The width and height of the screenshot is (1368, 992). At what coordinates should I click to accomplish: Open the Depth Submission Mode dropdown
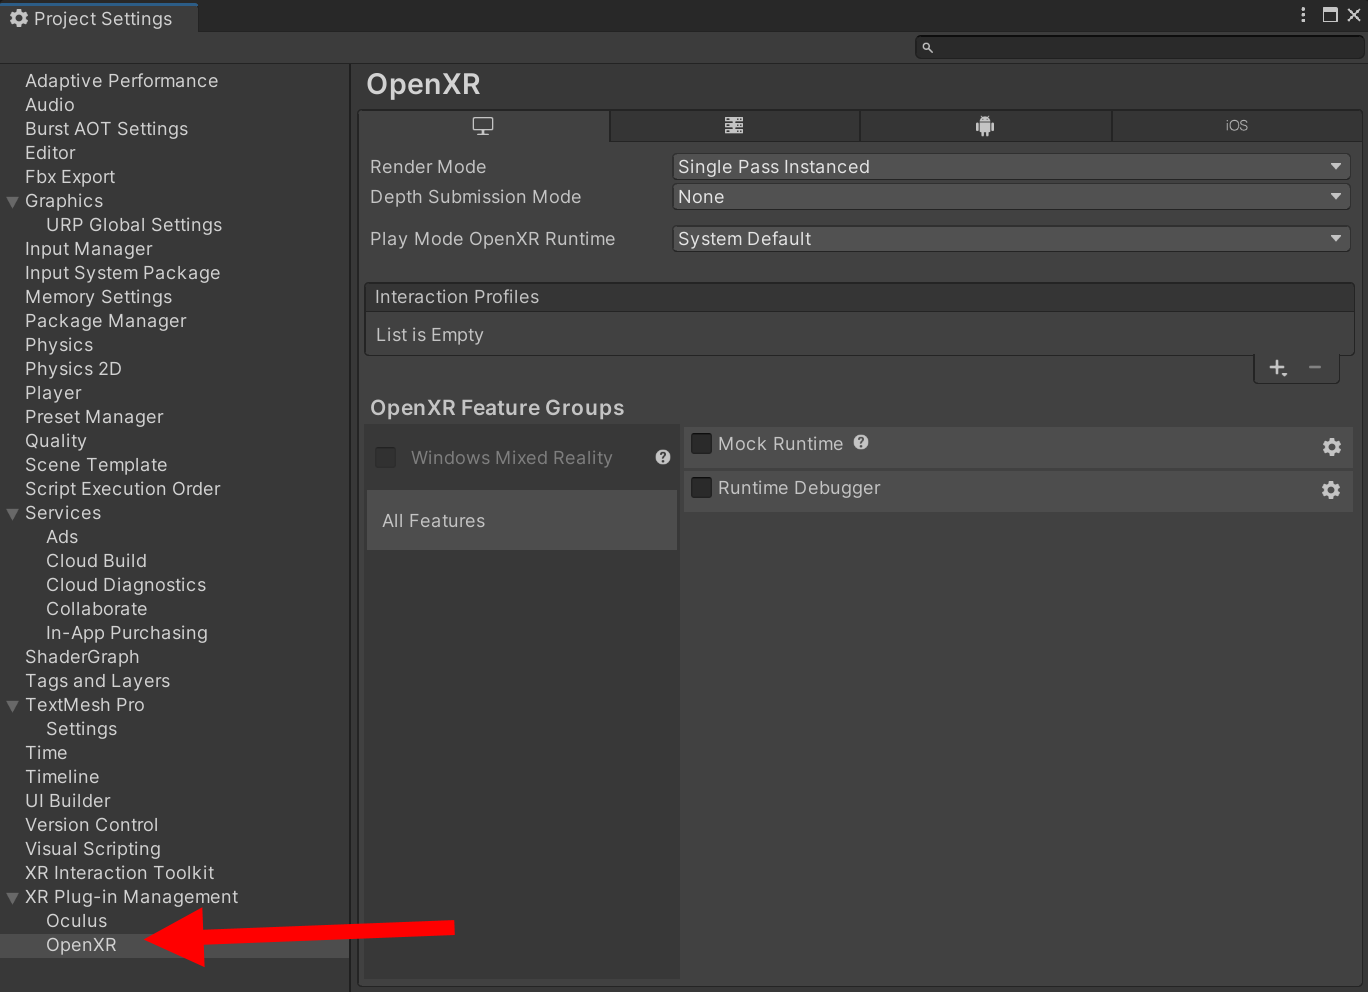coord(1011,197)
